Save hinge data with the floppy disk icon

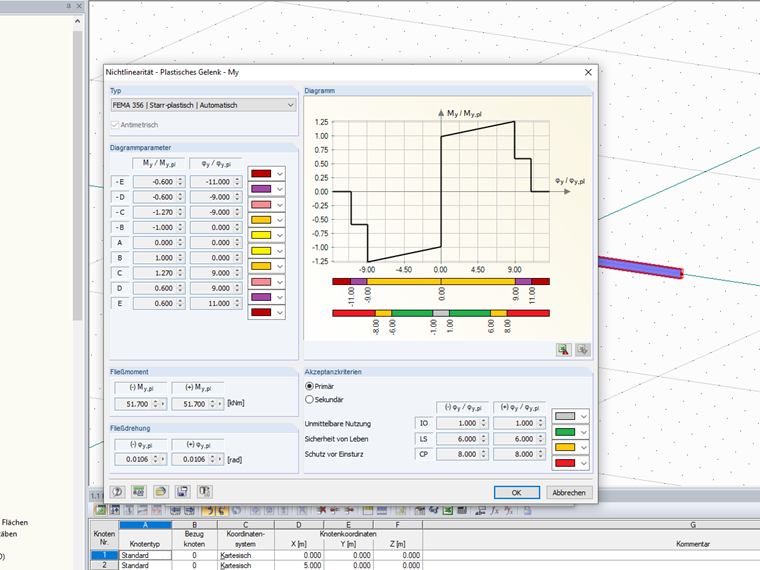(183, 492)
